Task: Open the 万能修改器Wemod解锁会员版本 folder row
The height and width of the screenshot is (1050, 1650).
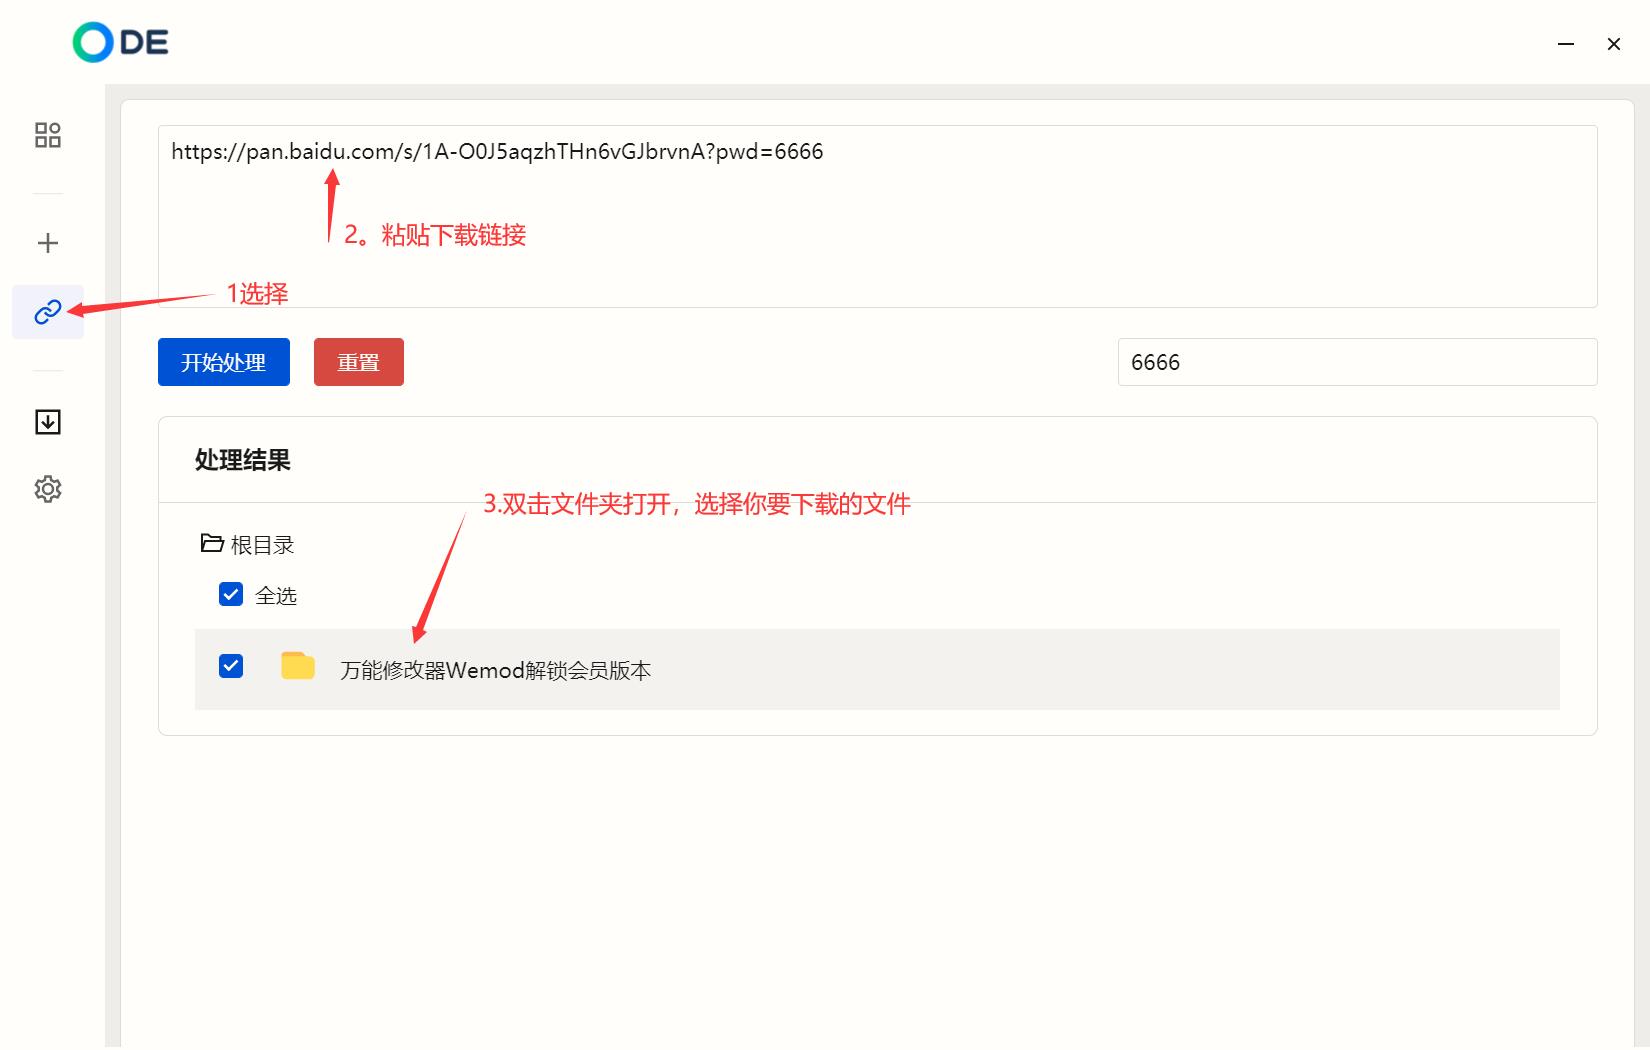Action: click(x=495, y=669)
